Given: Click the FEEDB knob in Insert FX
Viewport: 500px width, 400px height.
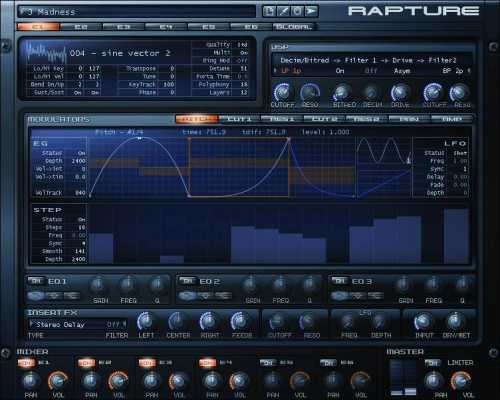Looking at the screenshot, I should [240, 322].
